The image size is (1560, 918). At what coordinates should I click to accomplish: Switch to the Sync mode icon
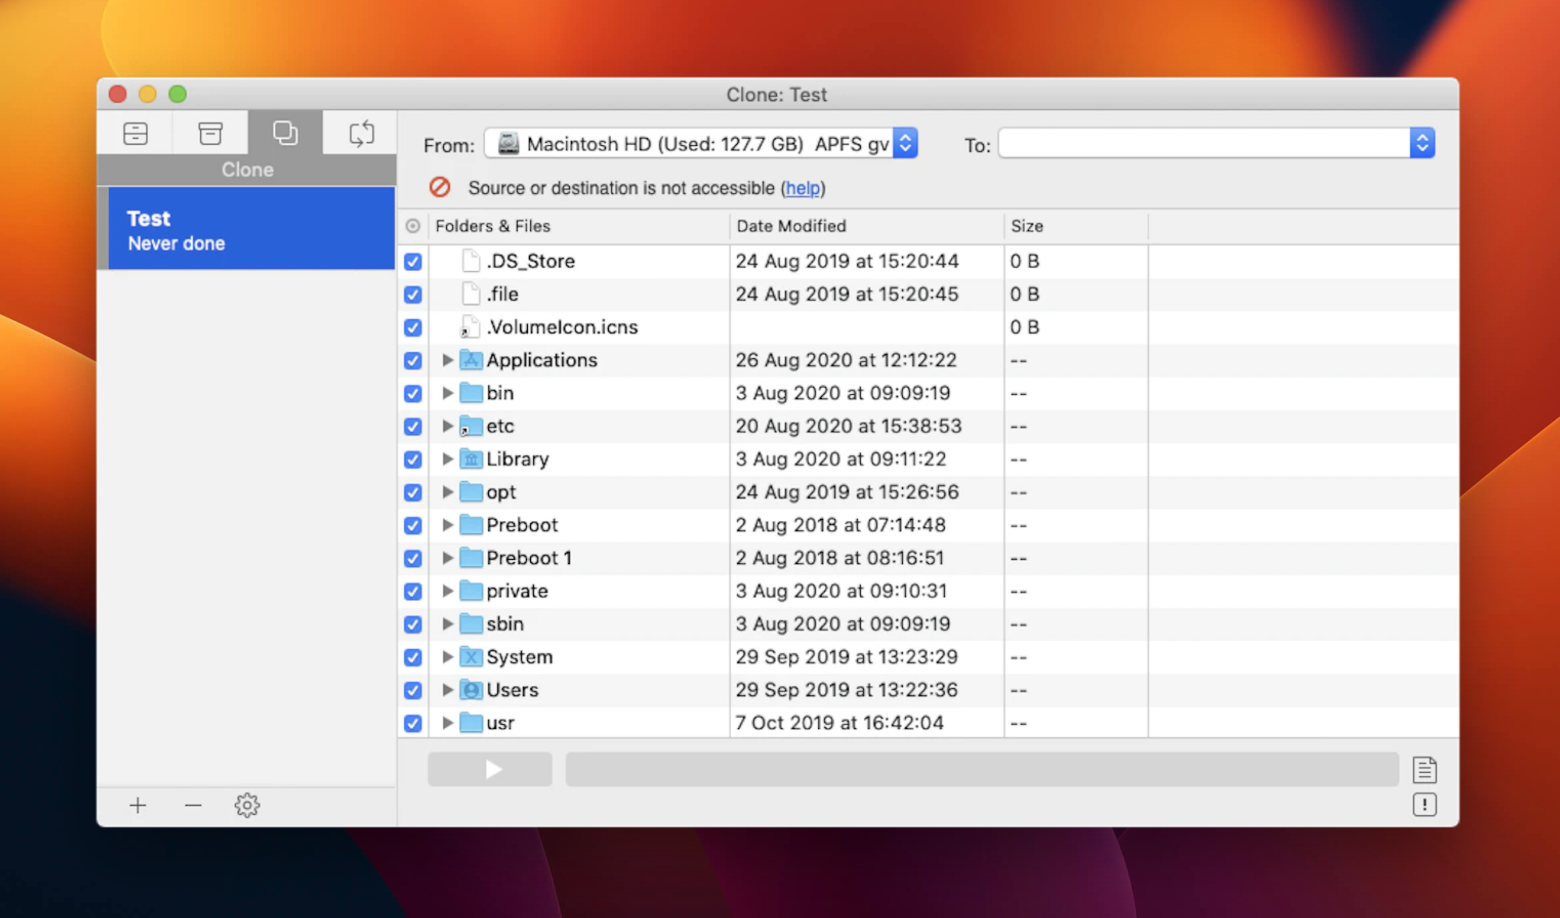360,132
